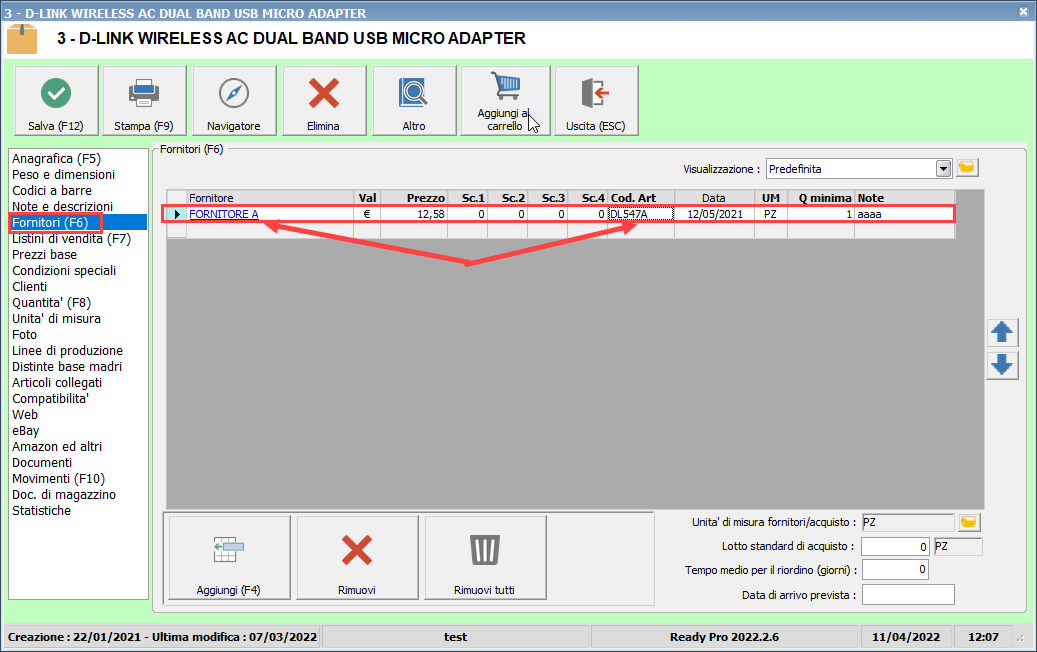Image resolution: width=1037 pixels, height=652 pixels.
Task: Open the eBay section
Action: click(26, 430)
